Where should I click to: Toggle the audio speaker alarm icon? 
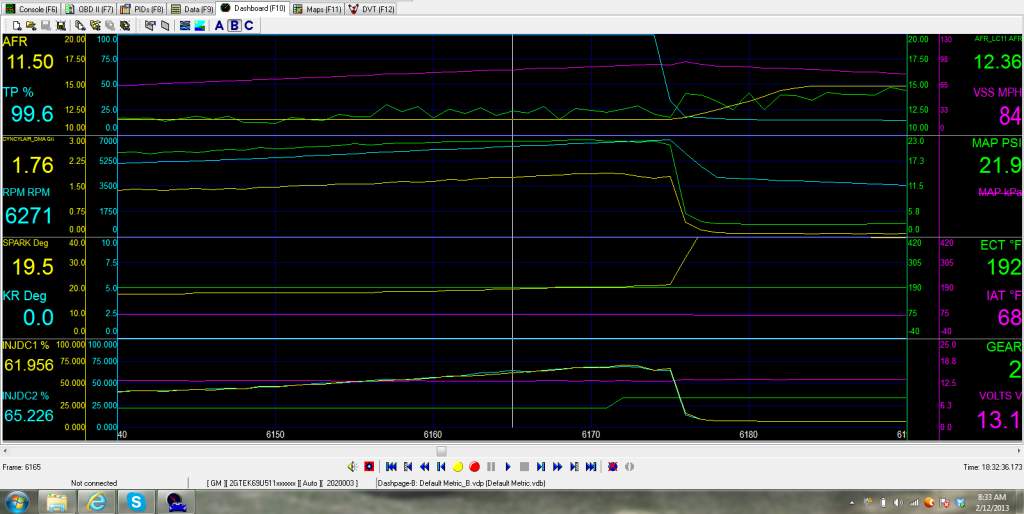tap(353, 466)
